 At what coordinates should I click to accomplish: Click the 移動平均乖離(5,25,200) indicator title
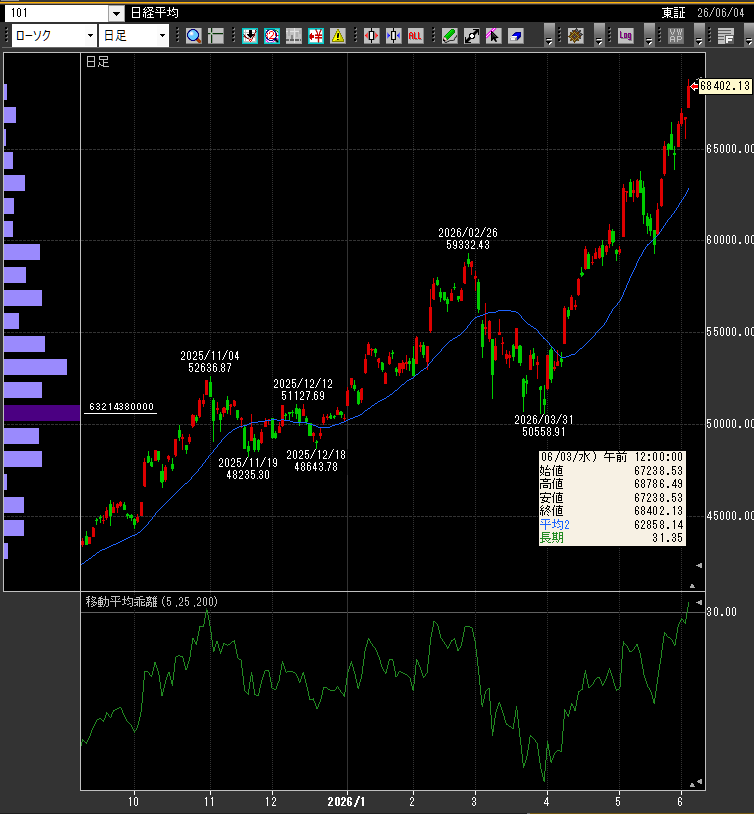pyautogui.click(x=152, y=602)
